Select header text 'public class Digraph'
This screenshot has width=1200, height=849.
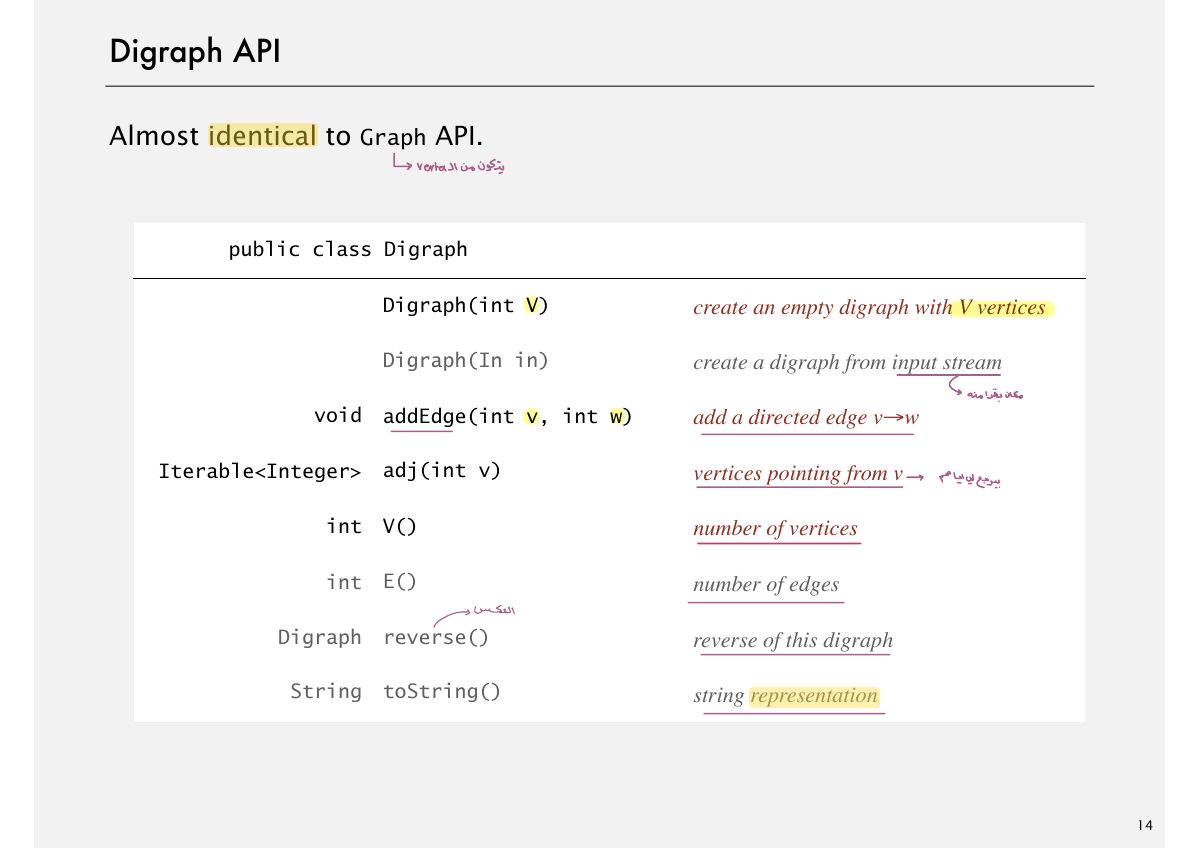347,250
